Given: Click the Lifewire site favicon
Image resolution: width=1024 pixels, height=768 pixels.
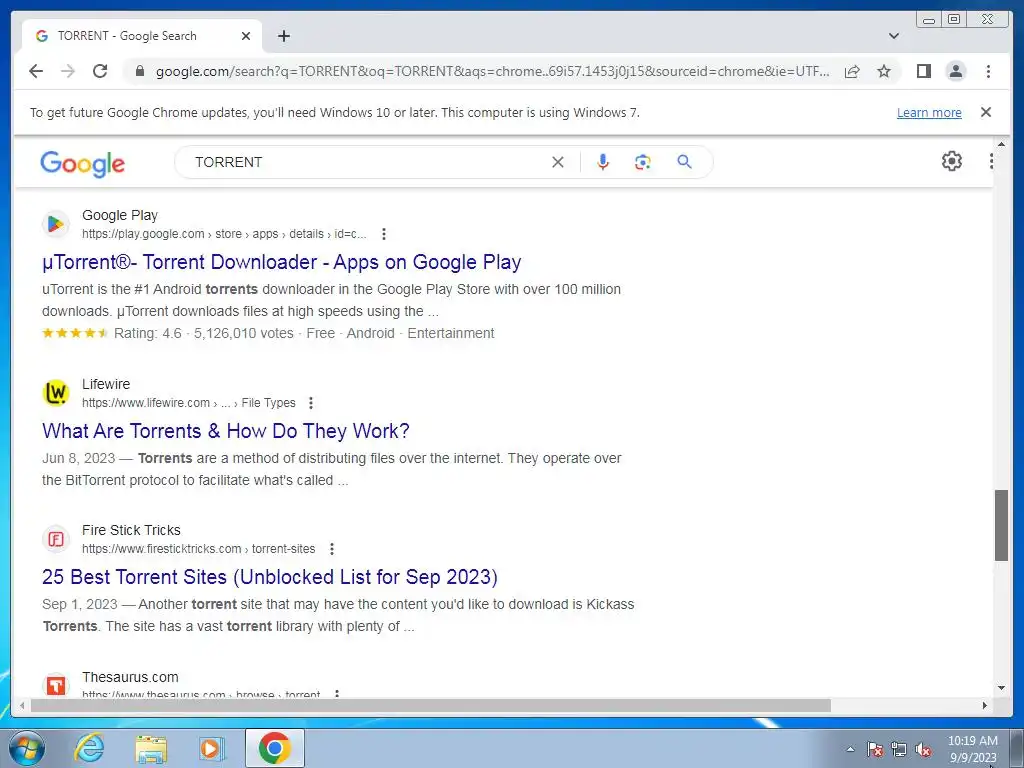Looking at the screenshot, I should point(56,393).
